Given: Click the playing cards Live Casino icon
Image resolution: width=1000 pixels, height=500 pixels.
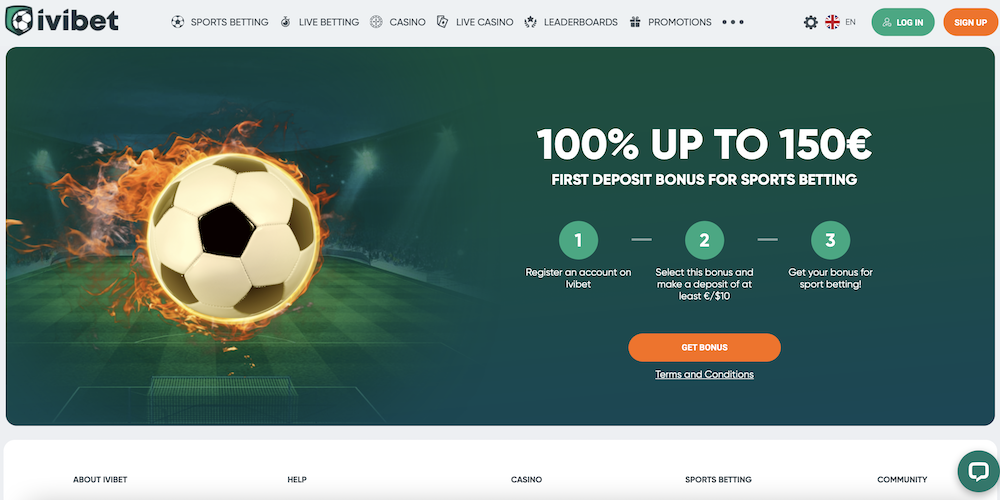Looking at the screenshot, I should pos(442,22).
